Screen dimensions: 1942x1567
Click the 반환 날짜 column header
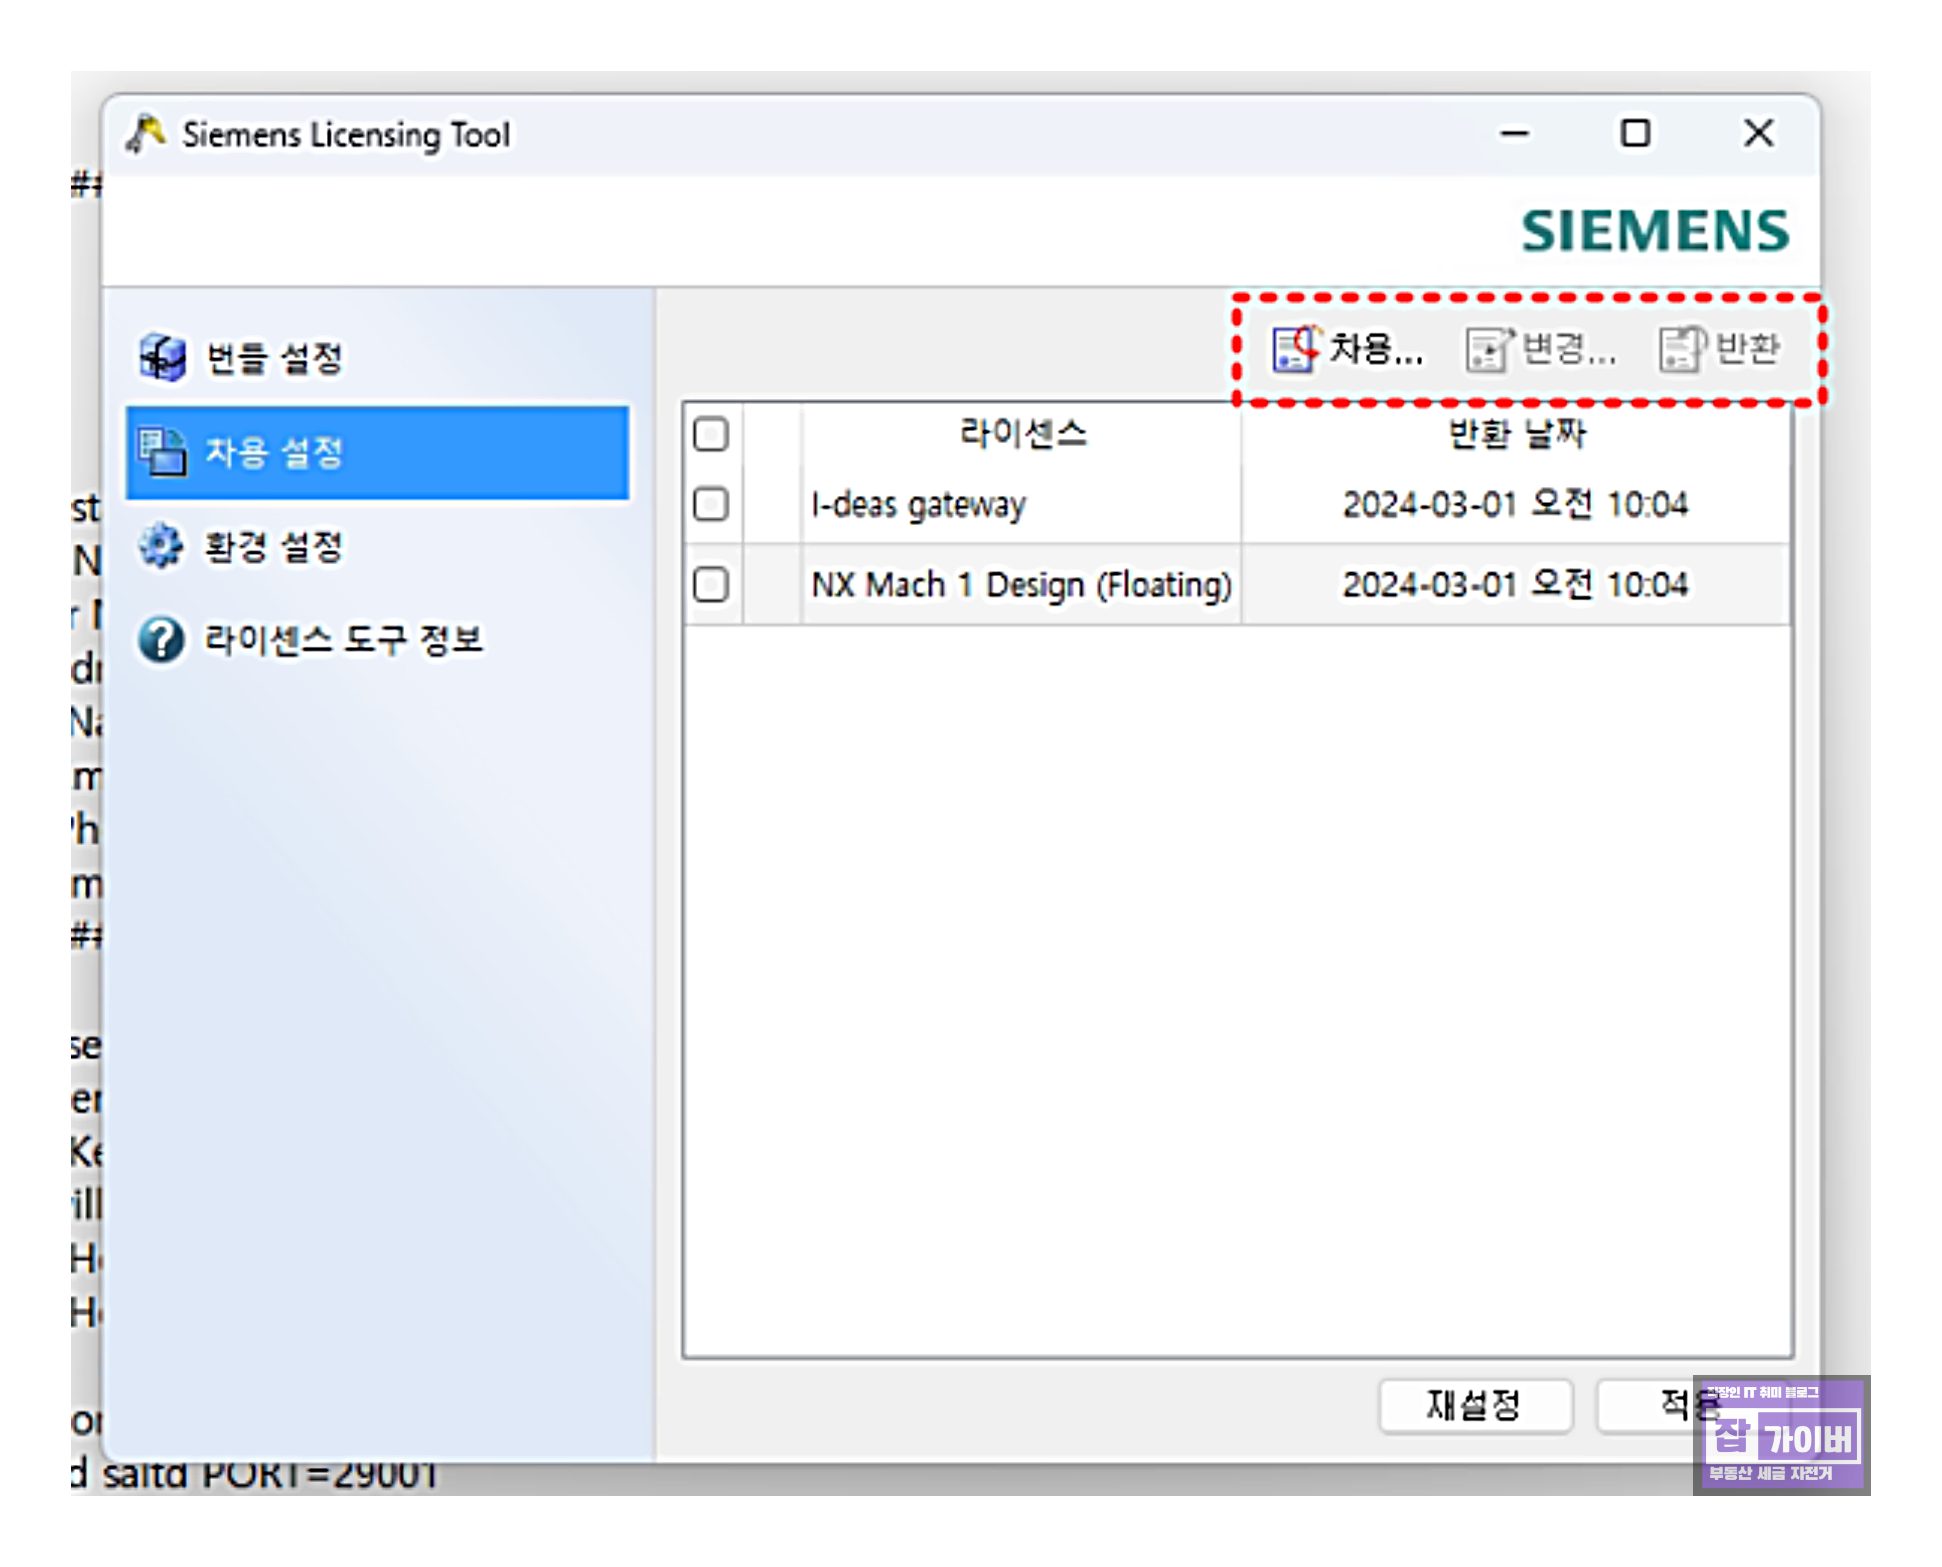(x=1516, y=434)
